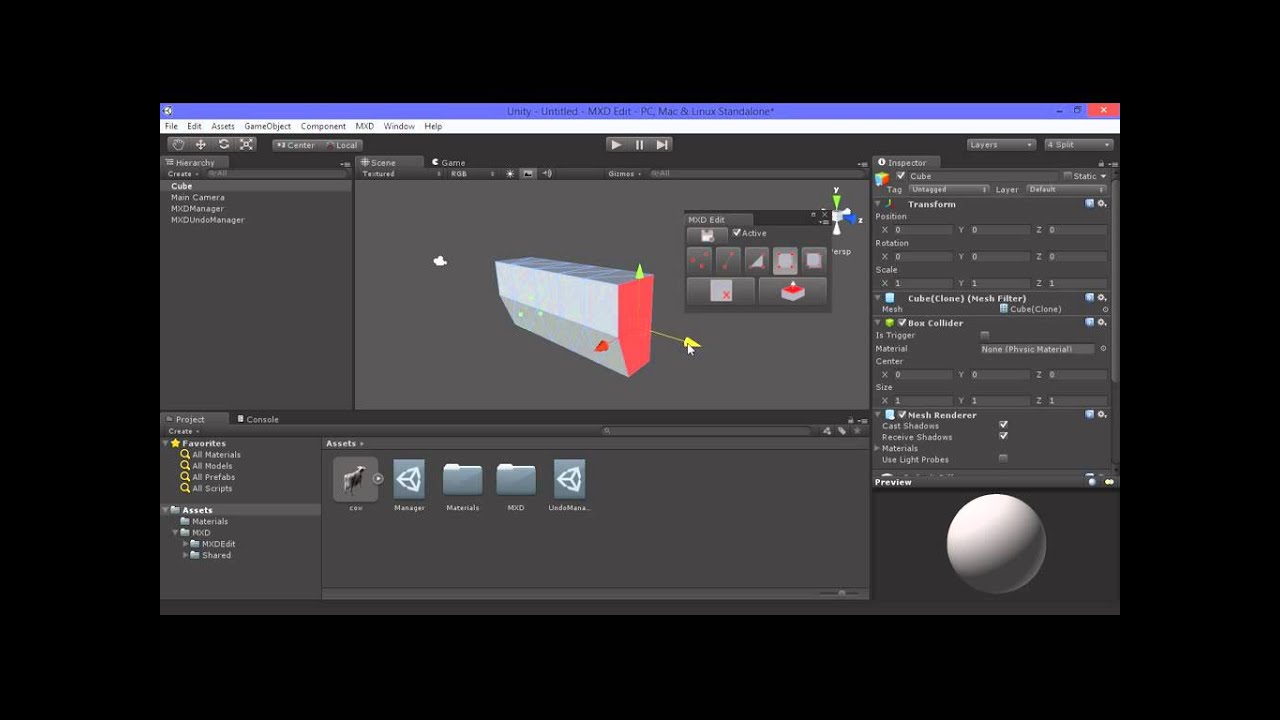Image resolution: width=1280 pixels, height=720 pixels.
Task: Open the Tag Untagged dropdown
Action: (949, 189)
